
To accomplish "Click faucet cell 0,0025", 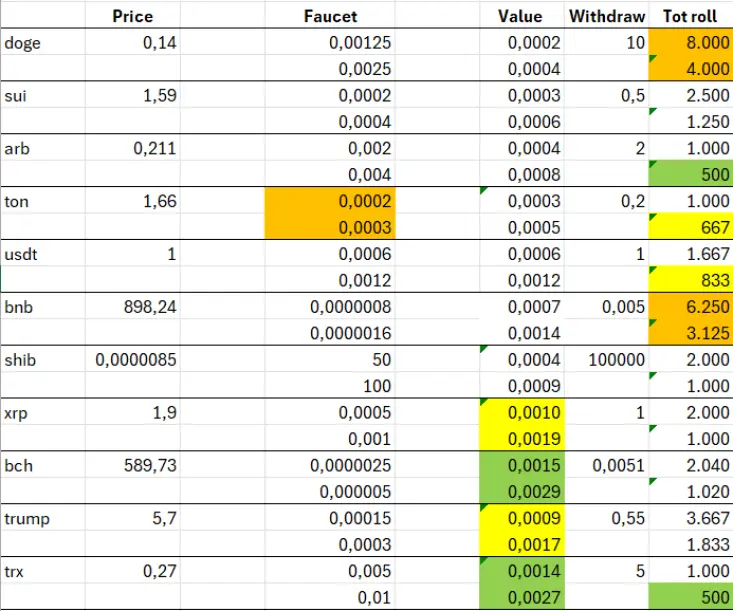I will pos(330,69).
